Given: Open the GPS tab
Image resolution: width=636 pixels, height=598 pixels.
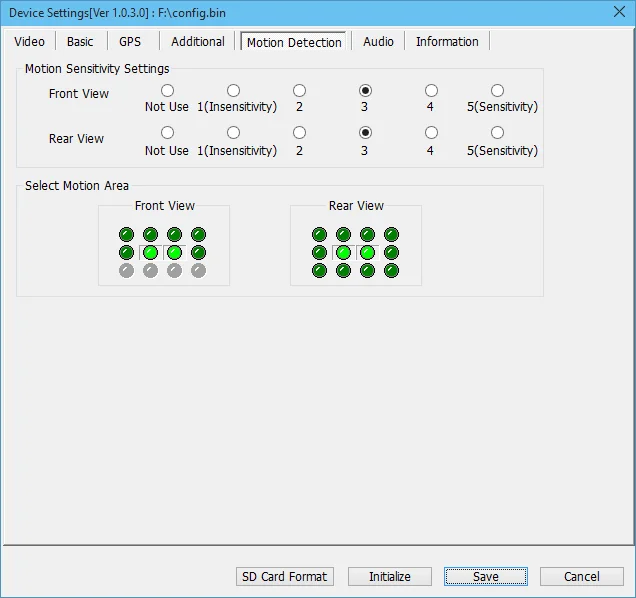Looking at the screenshot, I should 130,41.
